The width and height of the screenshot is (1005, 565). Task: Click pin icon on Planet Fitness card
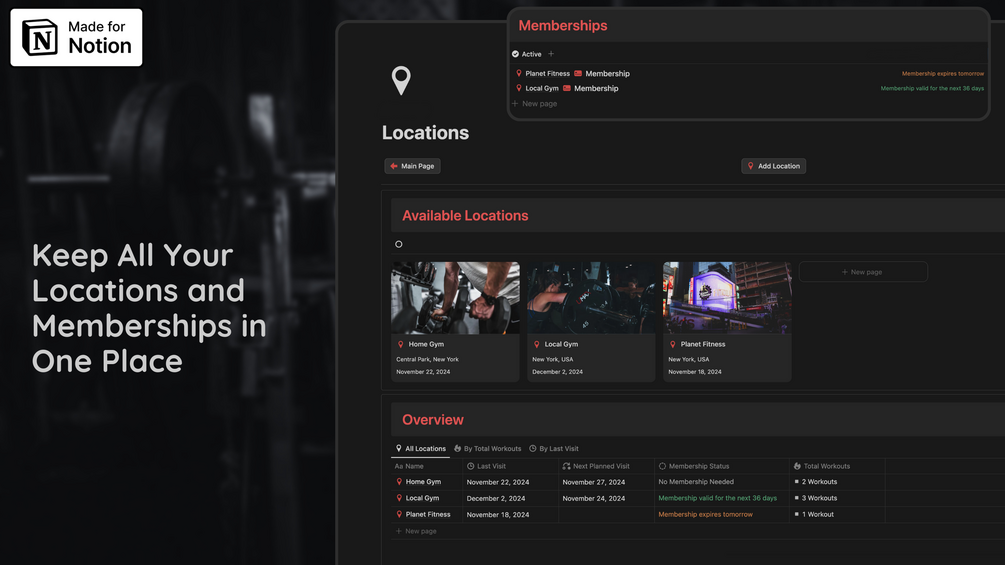tap(672, 344)
